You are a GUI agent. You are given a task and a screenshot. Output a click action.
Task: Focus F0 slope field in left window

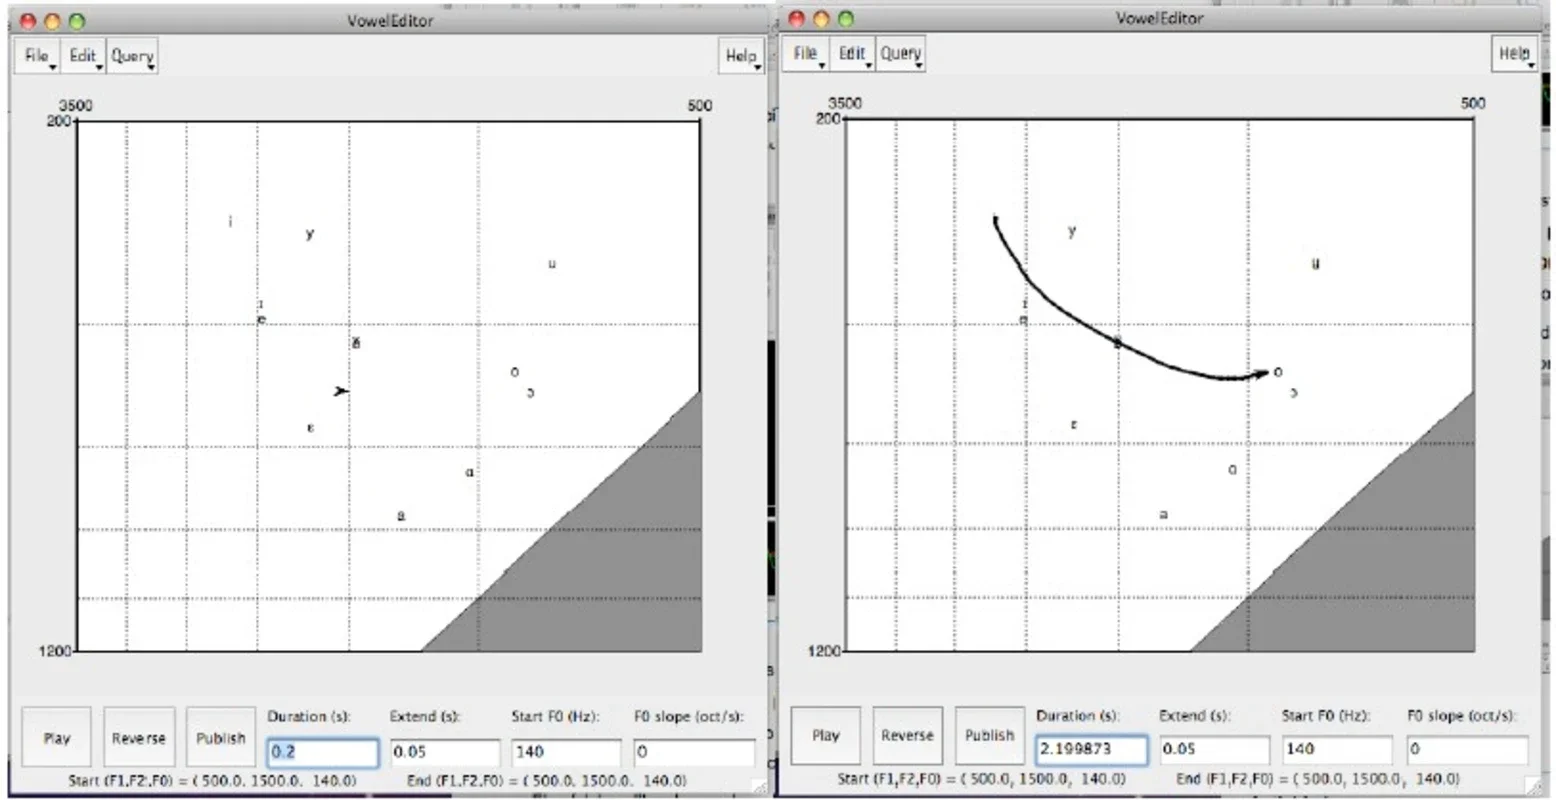(x=694, y=752)
